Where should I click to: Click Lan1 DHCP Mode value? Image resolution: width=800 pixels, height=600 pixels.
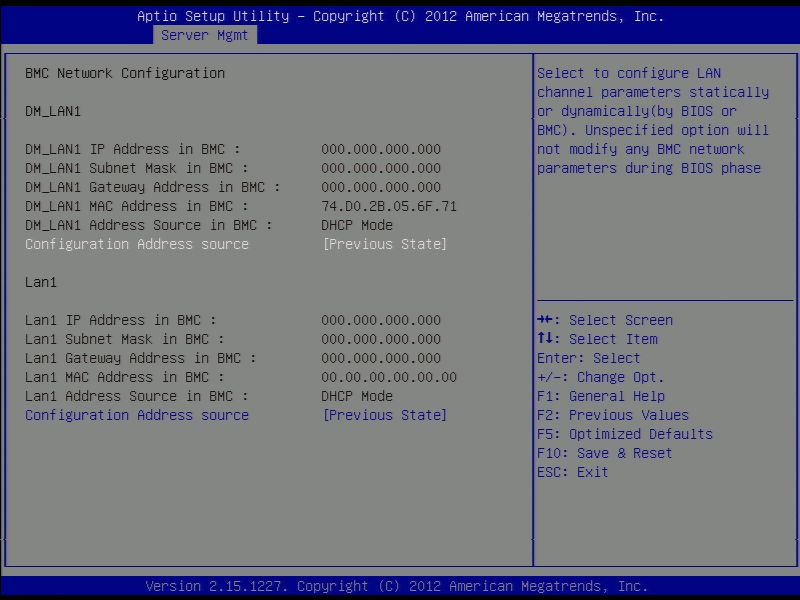coord(357,396)
